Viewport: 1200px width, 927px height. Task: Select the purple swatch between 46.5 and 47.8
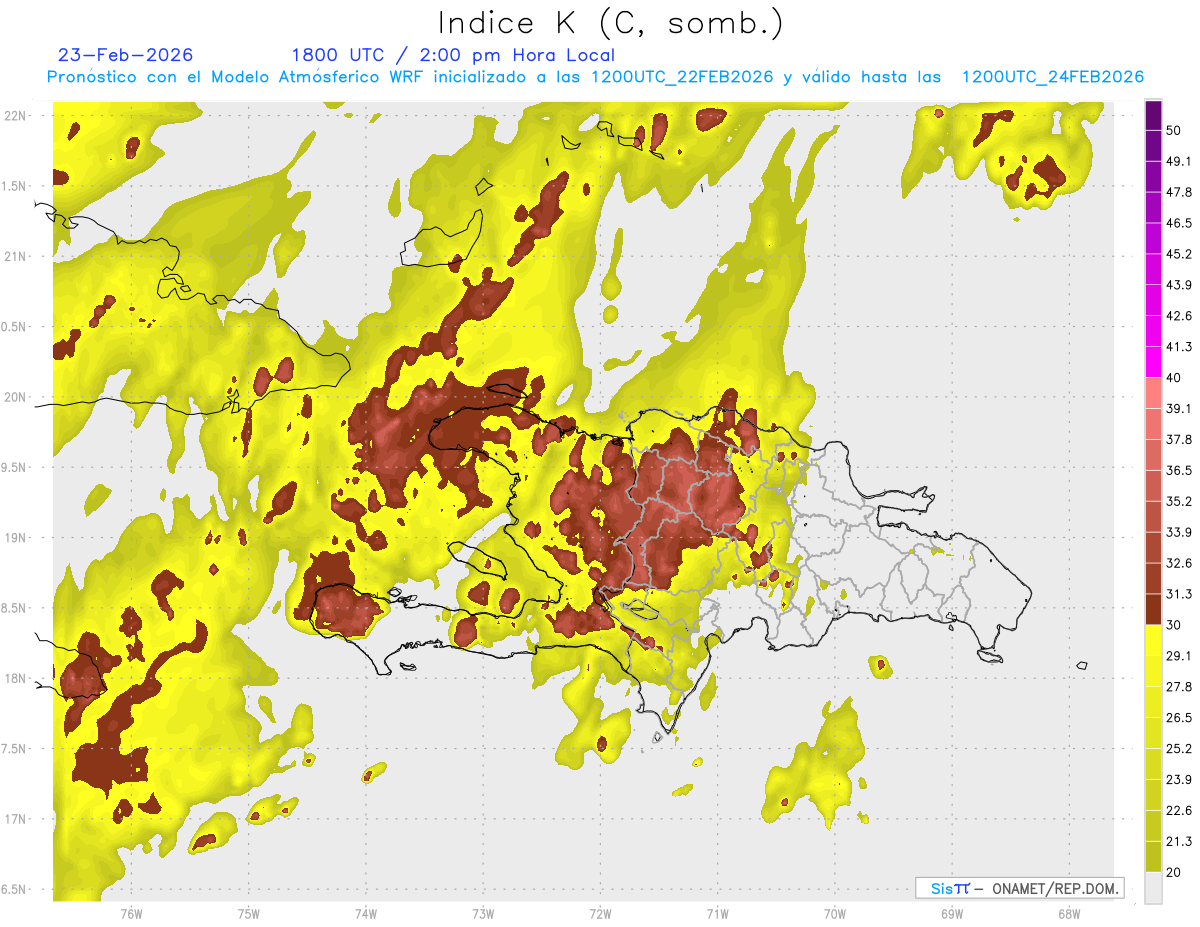point(1153,208)
